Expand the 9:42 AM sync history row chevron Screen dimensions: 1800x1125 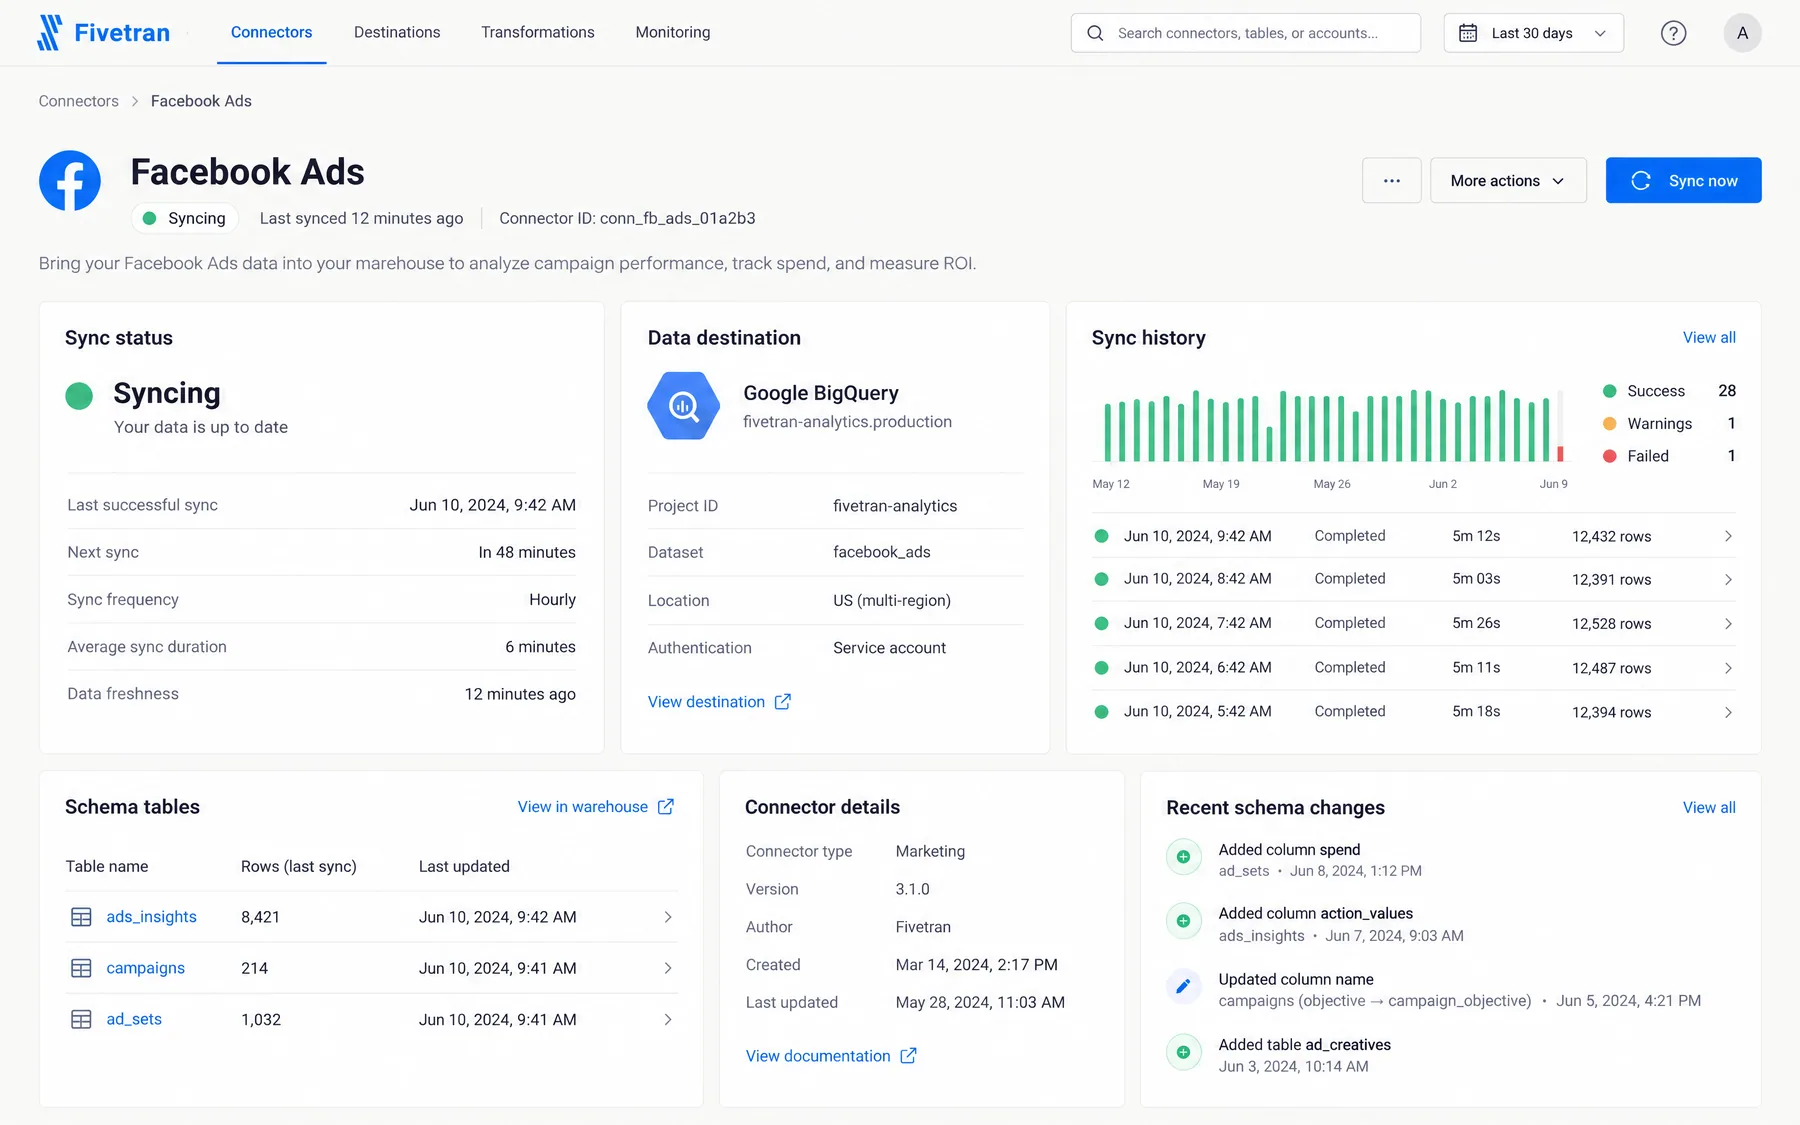[x=1728, y=537]
